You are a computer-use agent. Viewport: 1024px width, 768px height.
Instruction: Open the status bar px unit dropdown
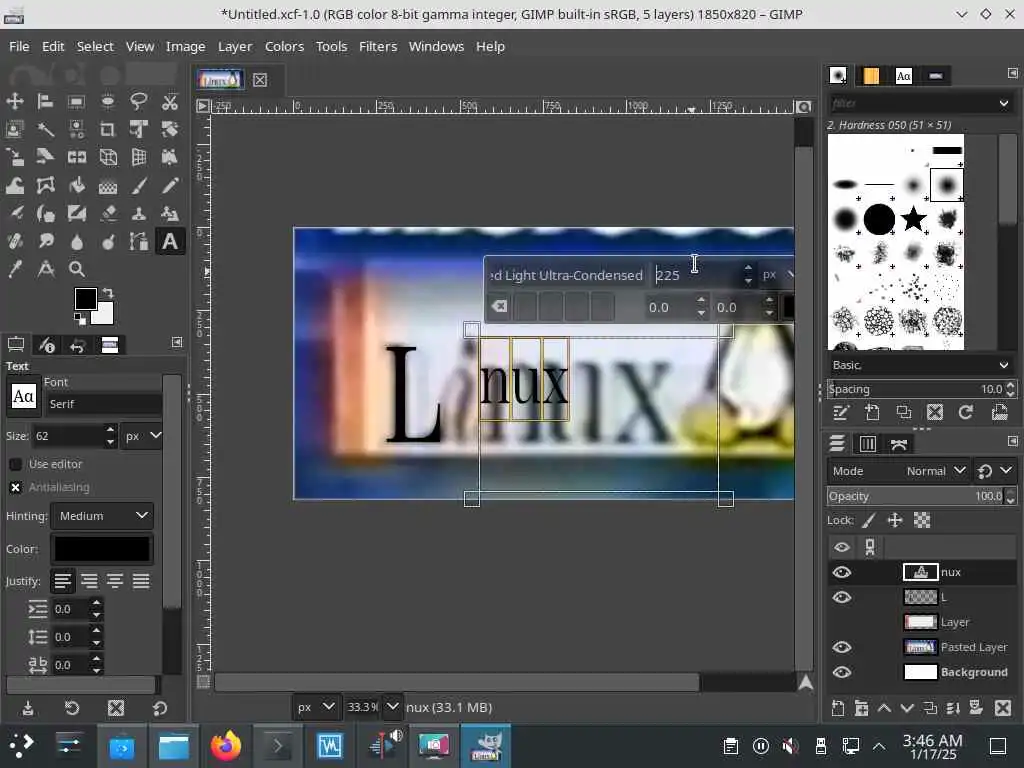tap(315, 707)
